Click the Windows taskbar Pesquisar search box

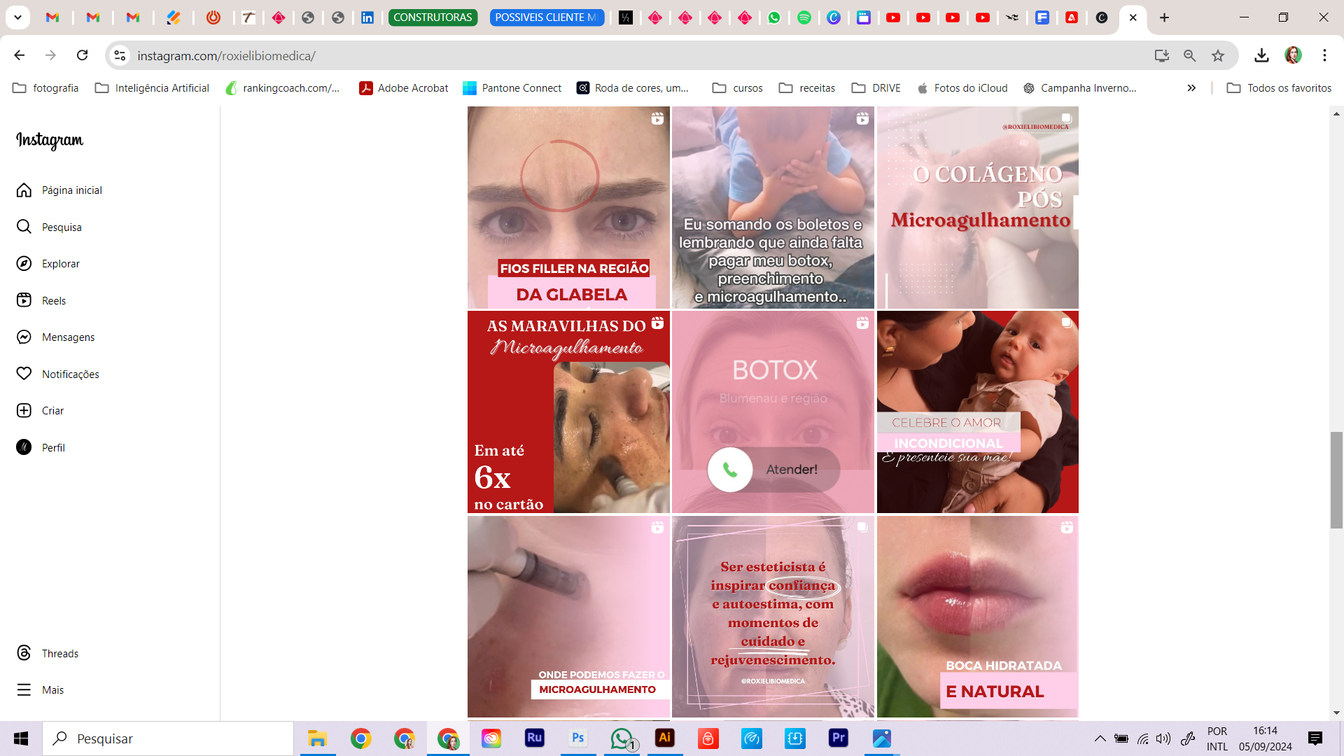pyautogui.click(x=170, y=739)
